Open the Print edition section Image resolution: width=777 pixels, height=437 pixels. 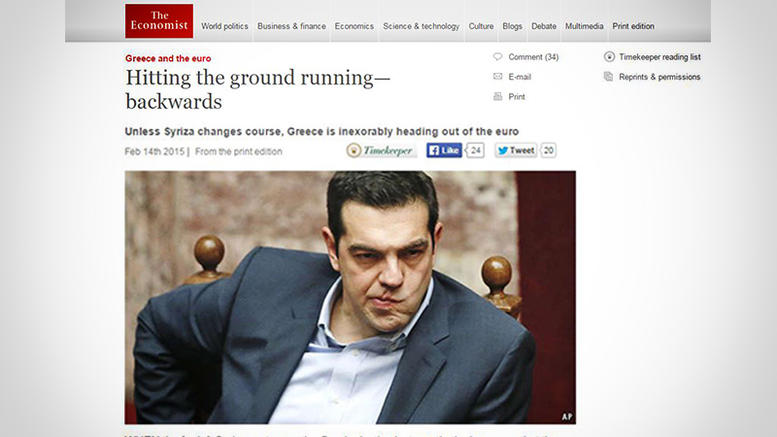click(633, 26)
